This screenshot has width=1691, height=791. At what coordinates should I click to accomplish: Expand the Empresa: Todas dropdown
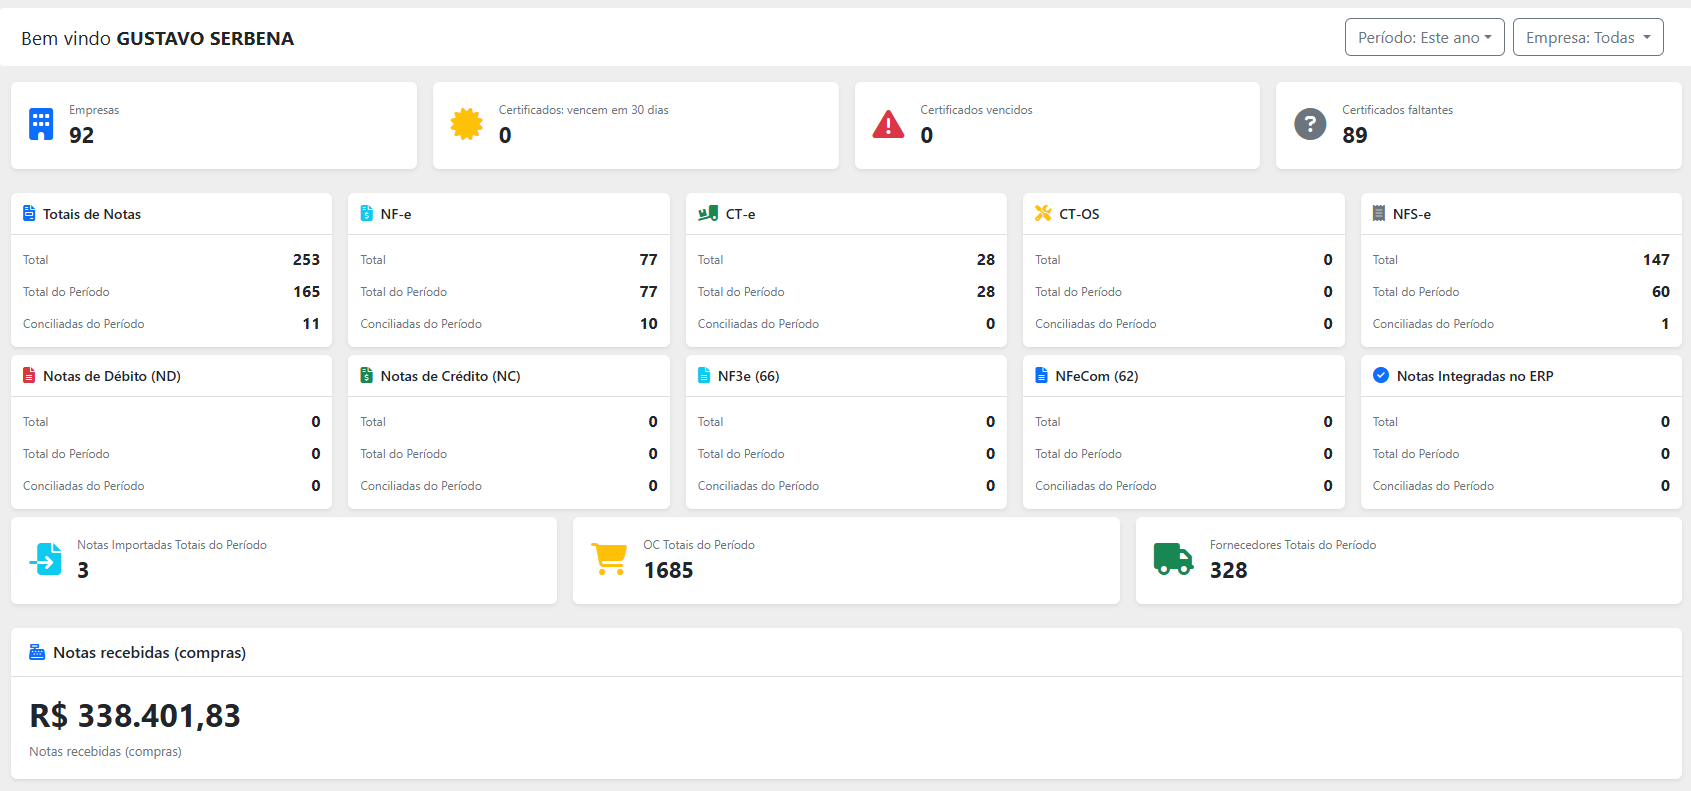(1587, 38)
